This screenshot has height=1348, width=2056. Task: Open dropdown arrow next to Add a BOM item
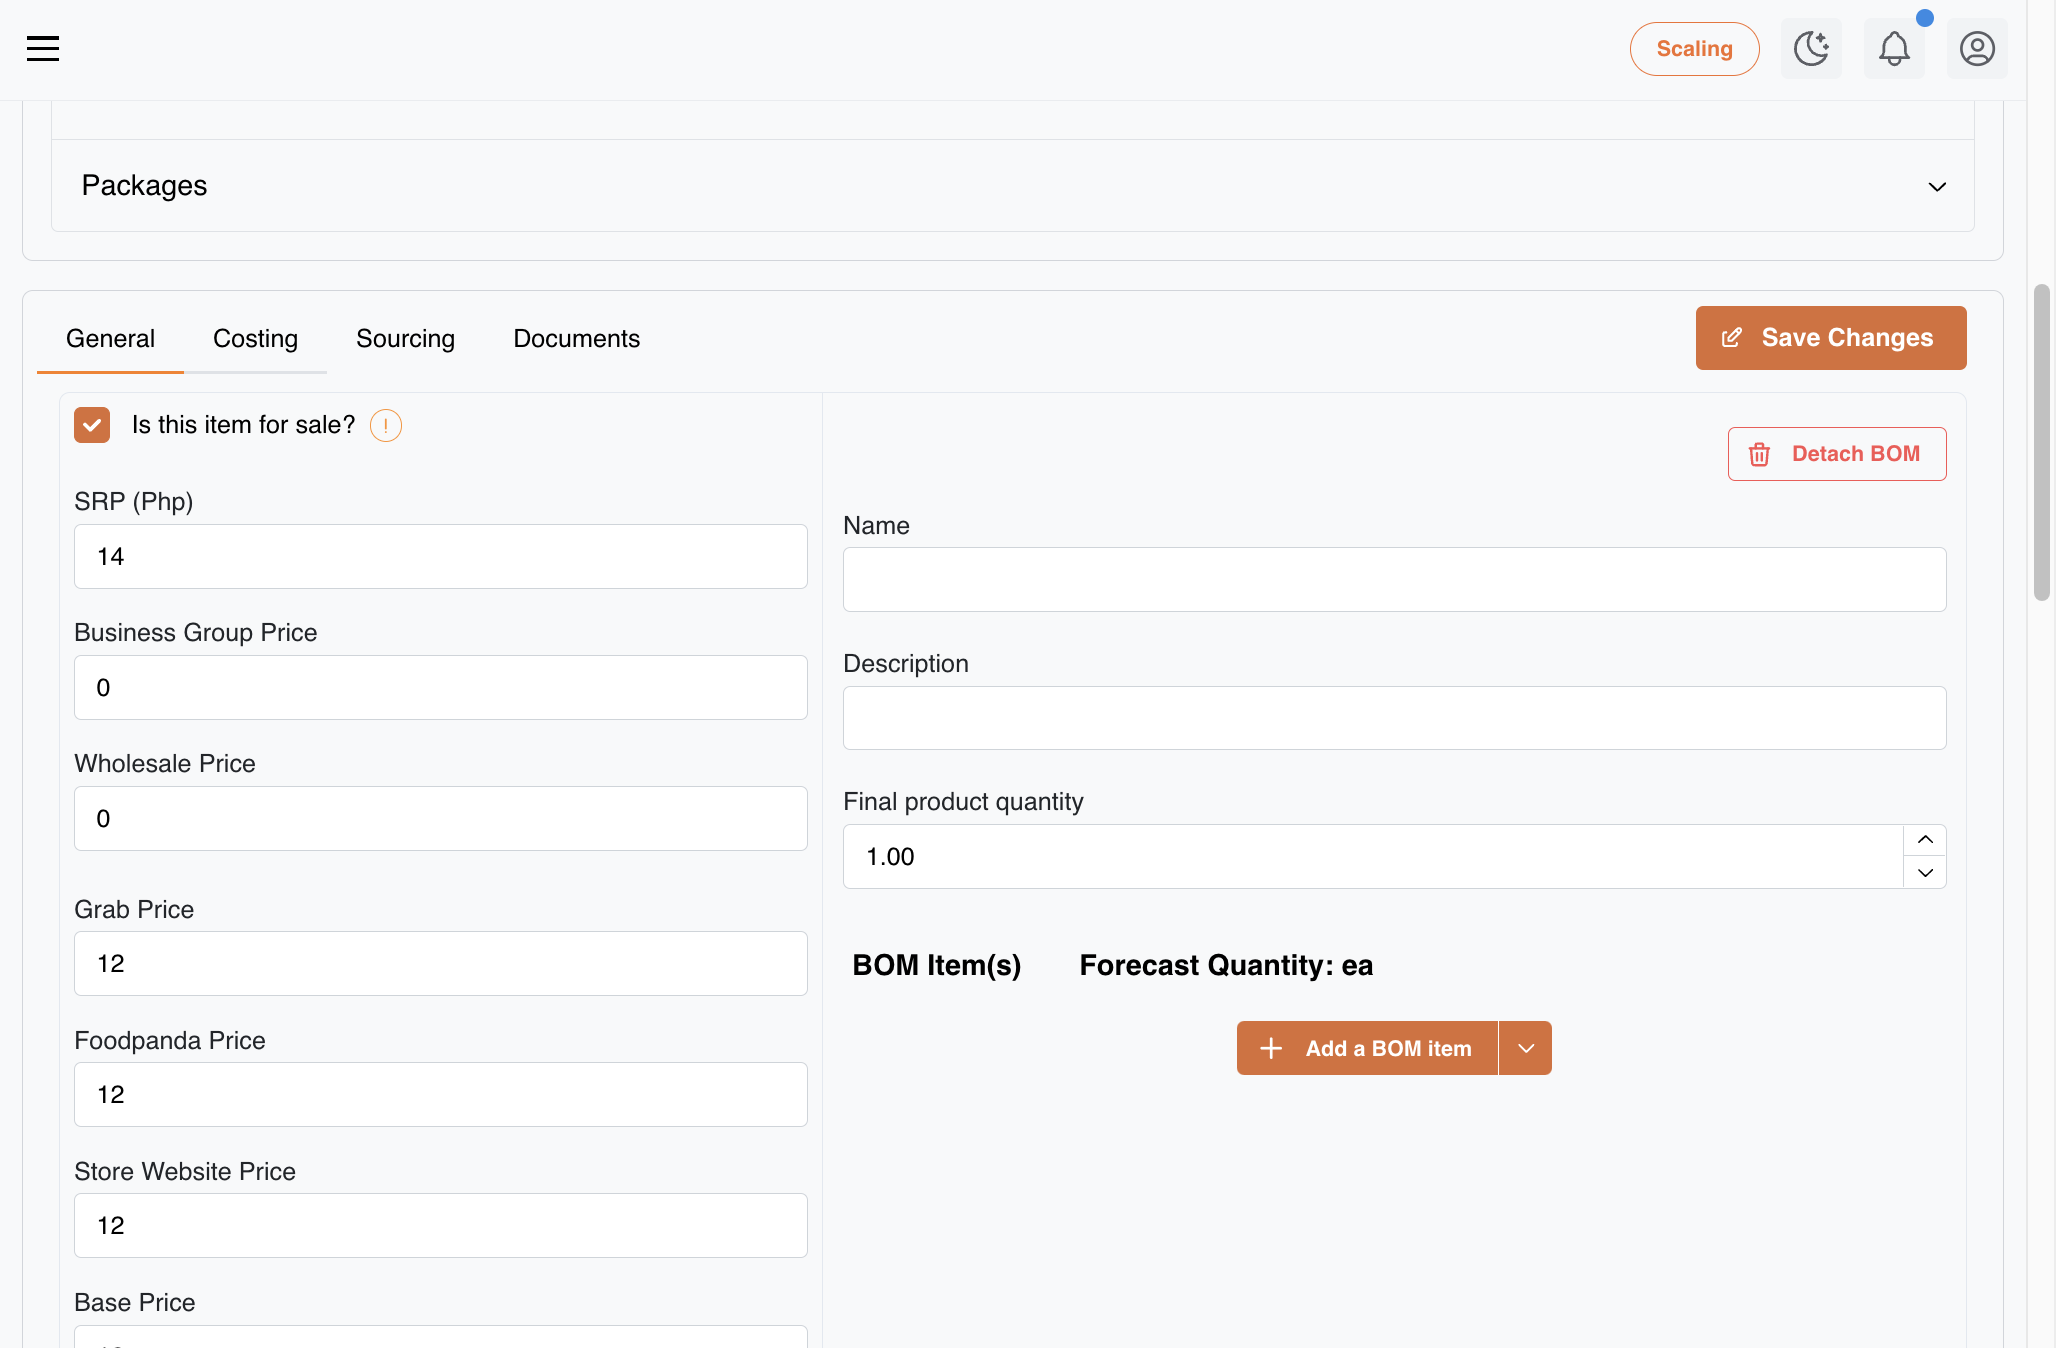(1526, 1048)
